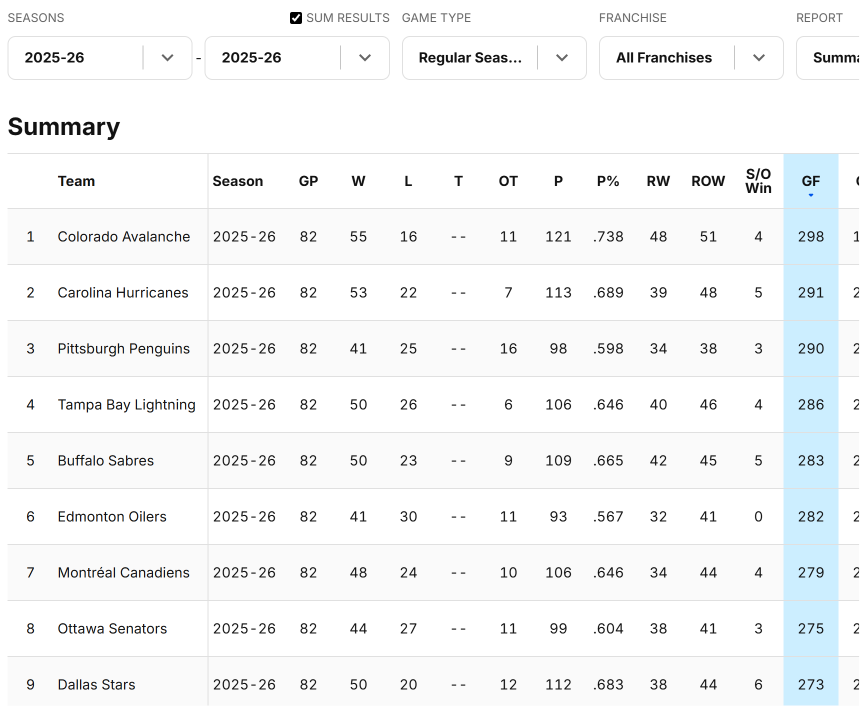860x706 pixels.
Task: Select Colorado's GF value 298
Action: coord(811,236)
